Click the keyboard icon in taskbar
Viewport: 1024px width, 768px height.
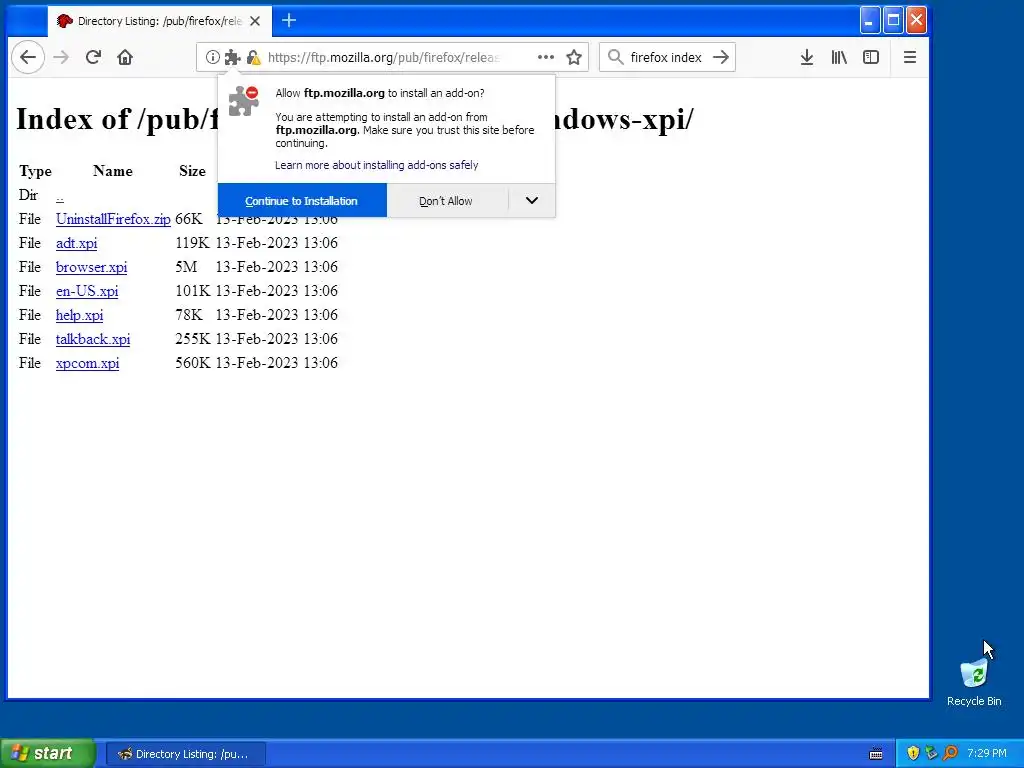(876, 754)
